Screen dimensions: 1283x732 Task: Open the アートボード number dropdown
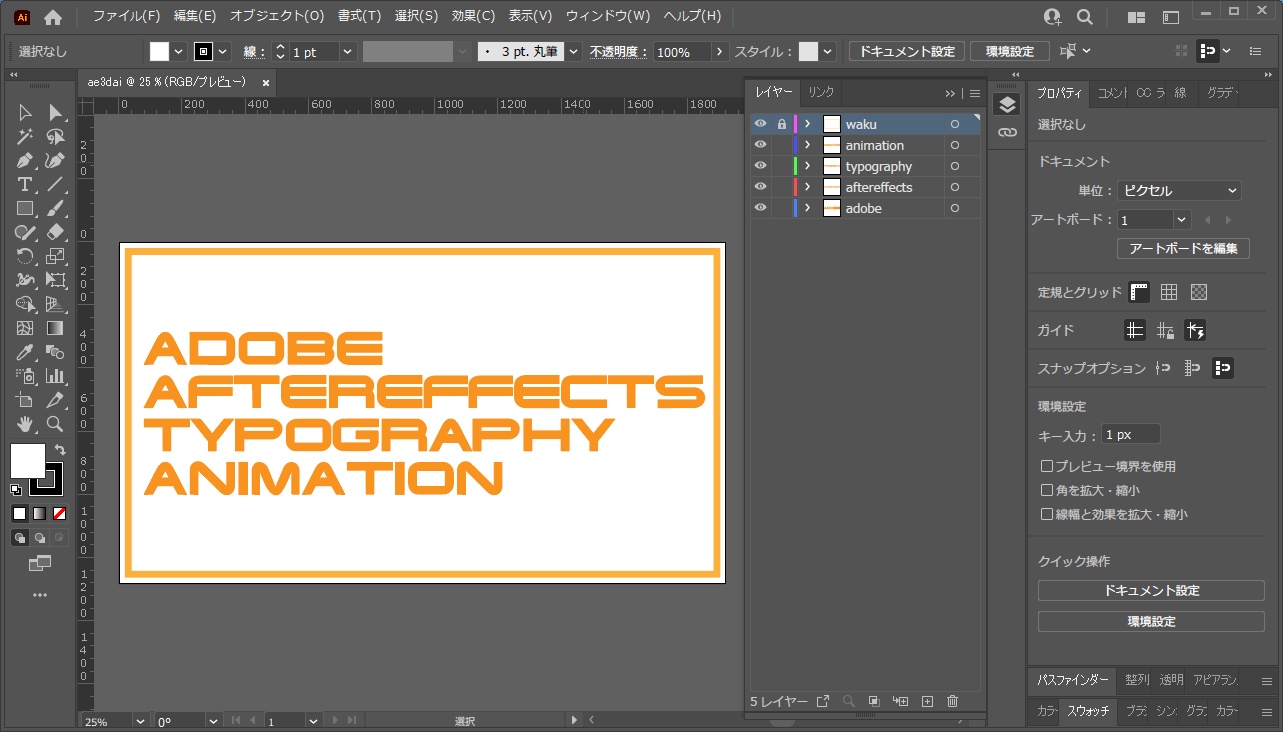point(1182,219)
